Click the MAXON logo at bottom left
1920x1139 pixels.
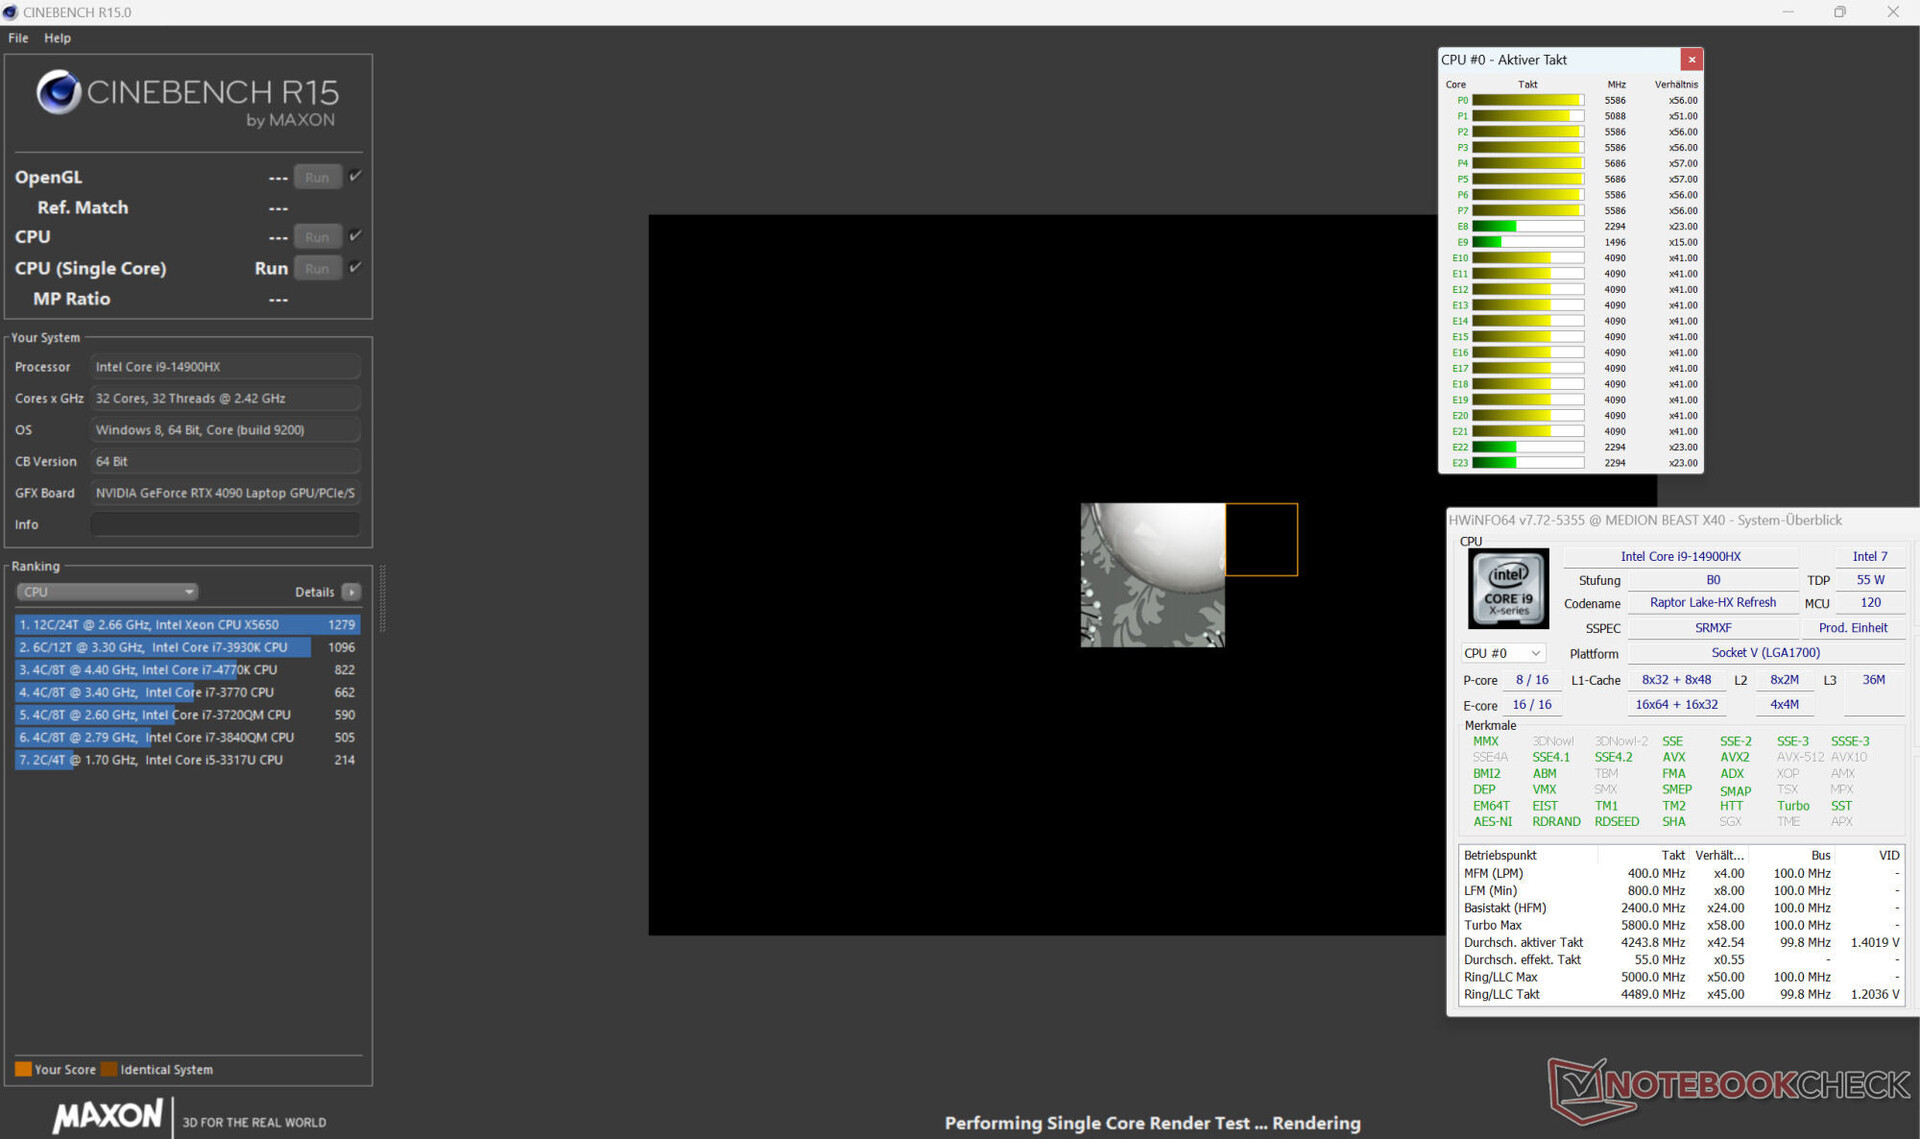pyautogui.click(x=107, y=1116)
